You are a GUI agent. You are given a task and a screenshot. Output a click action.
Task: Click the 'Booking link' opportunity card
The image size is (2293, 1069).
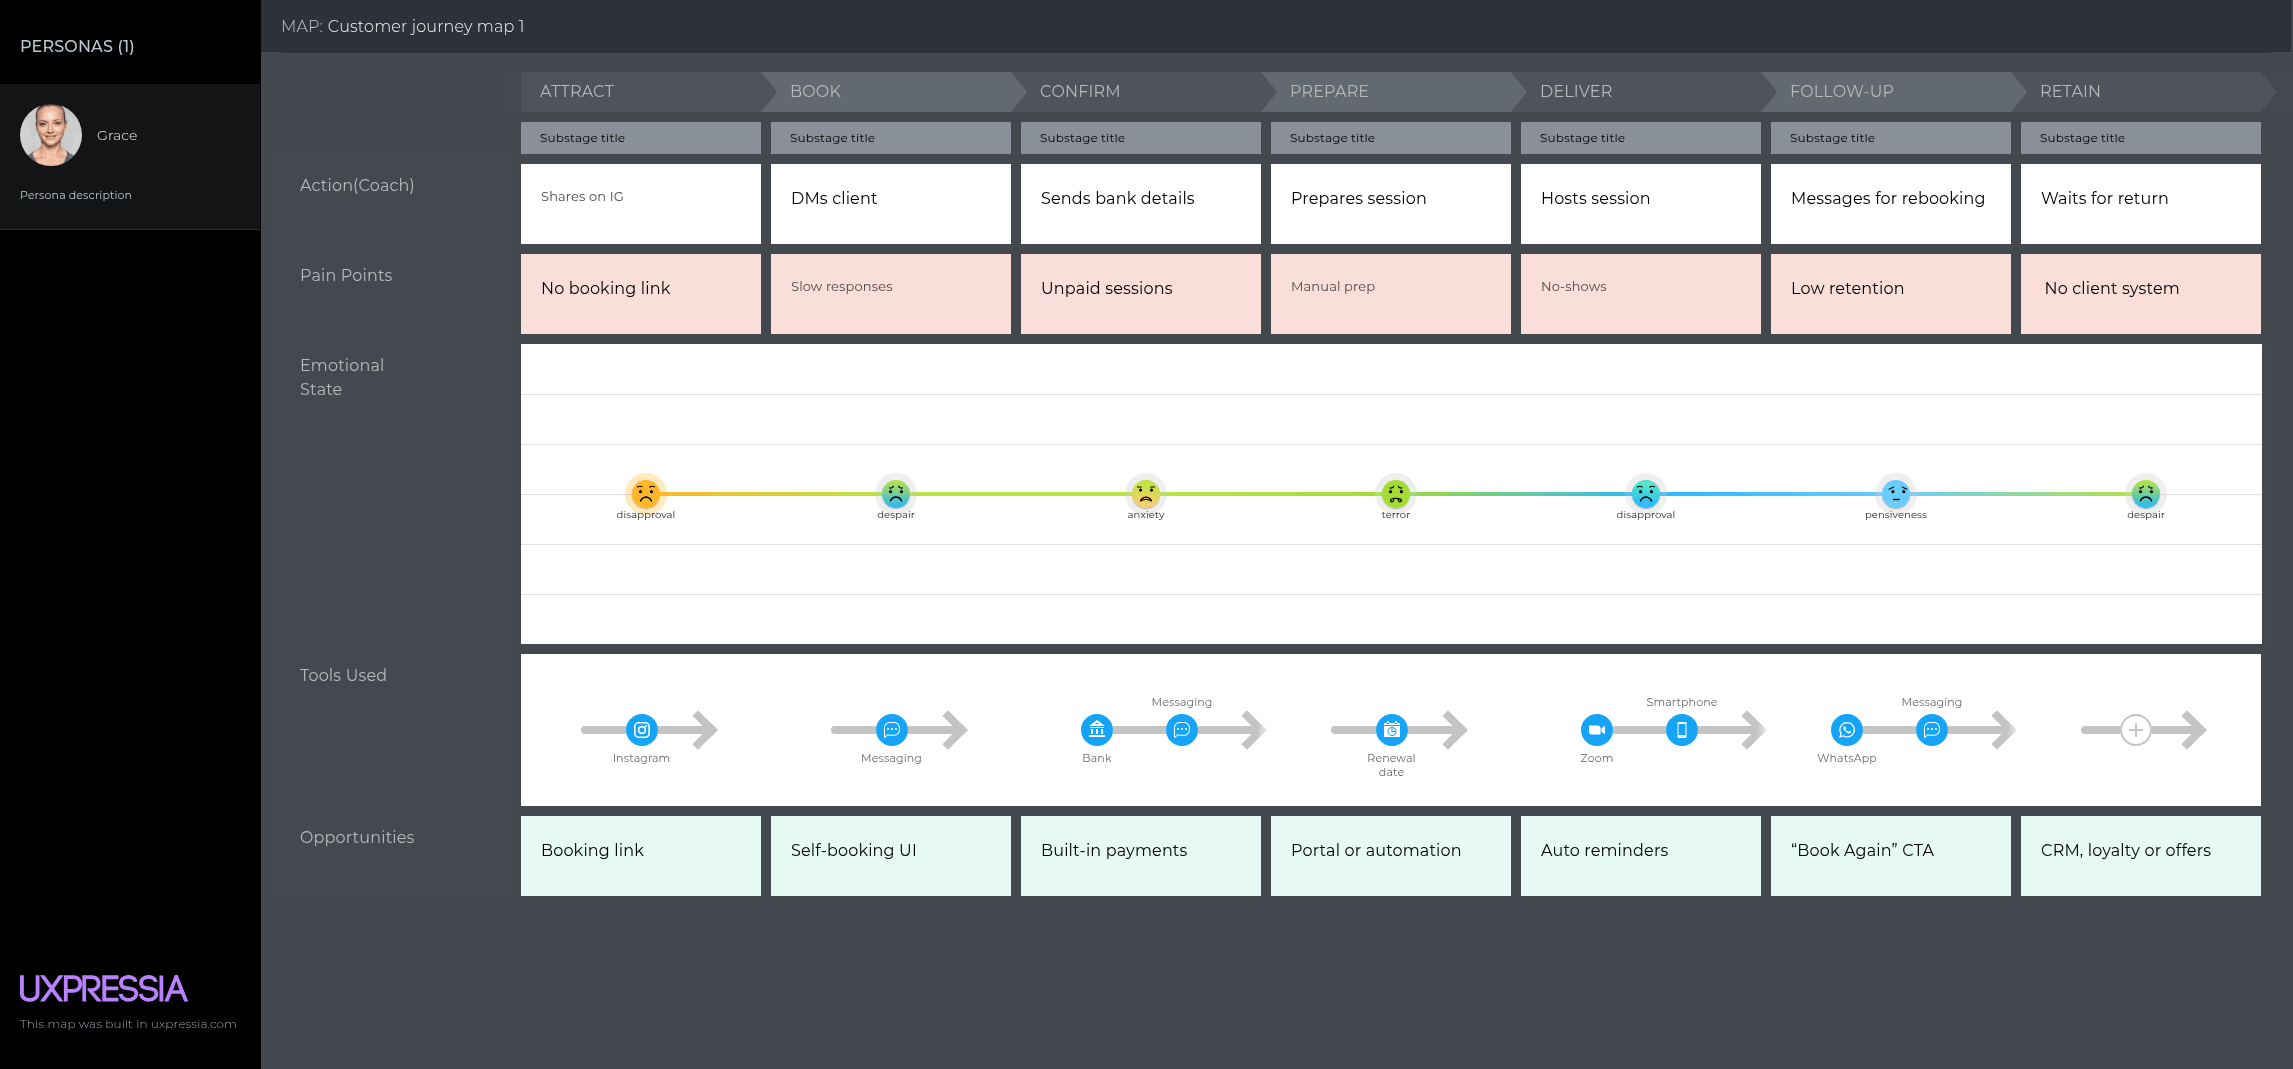tap(641, 856)
